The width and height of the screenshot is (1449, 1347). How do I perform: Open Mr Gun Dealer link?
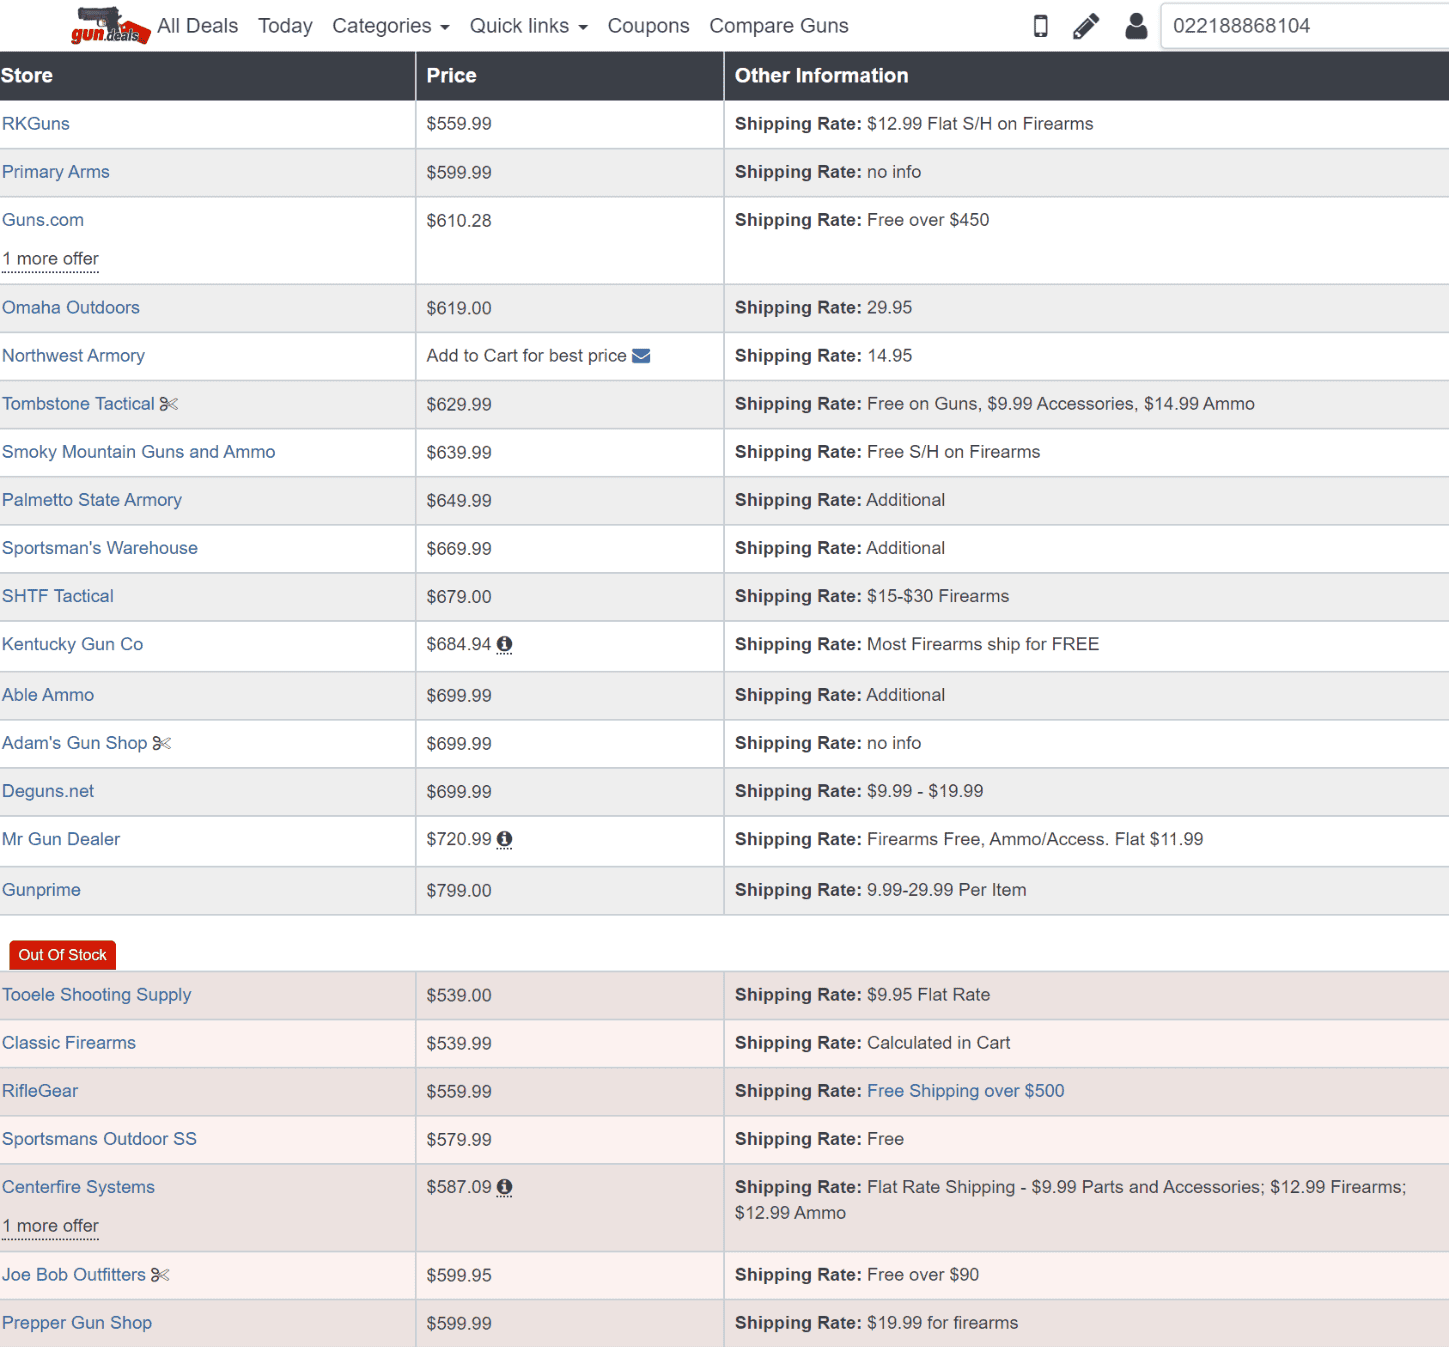tap(61, 839)
